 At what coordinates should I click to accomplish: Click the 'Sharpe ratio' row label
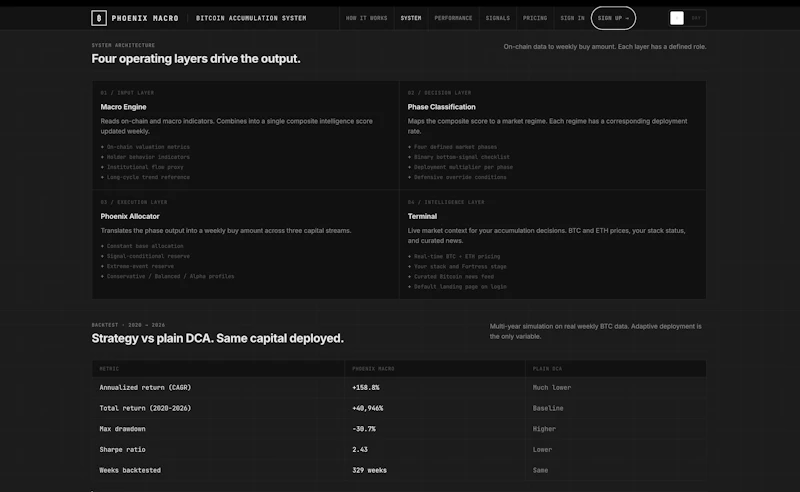122,450
